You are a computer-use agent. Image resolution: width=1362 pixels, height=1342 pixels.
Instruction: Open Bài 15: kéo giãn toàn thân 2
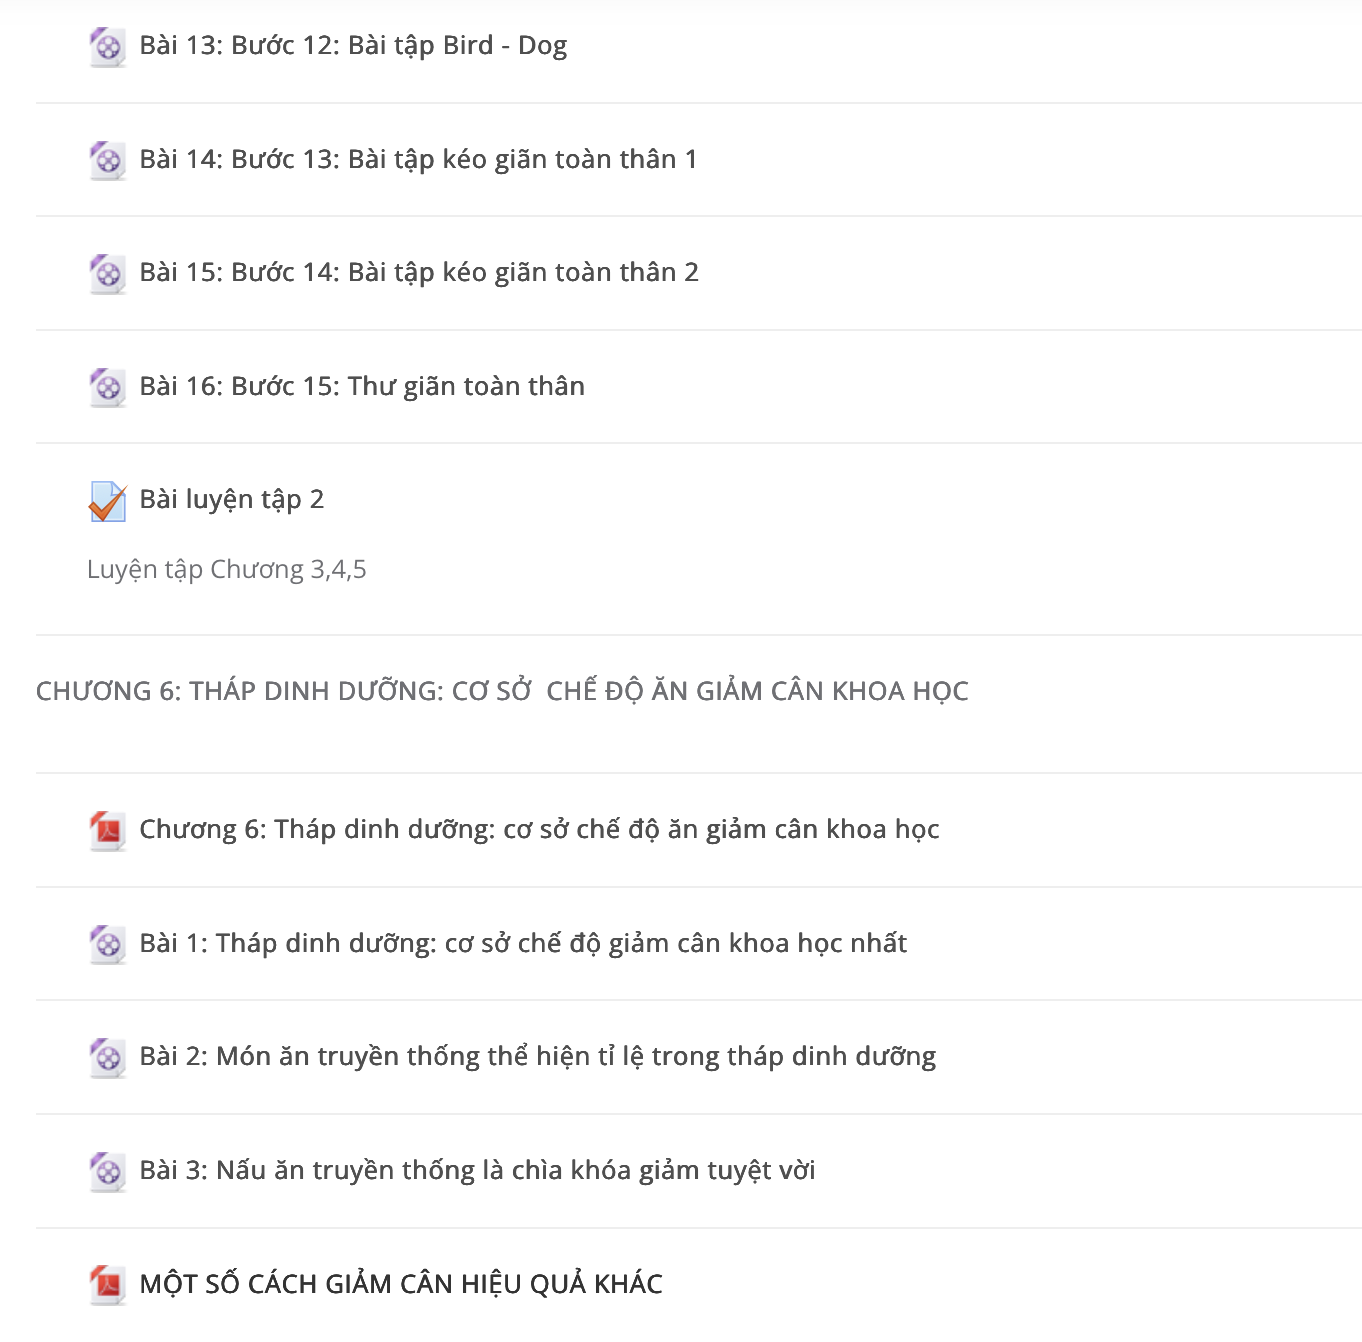[x=419, y=272]
